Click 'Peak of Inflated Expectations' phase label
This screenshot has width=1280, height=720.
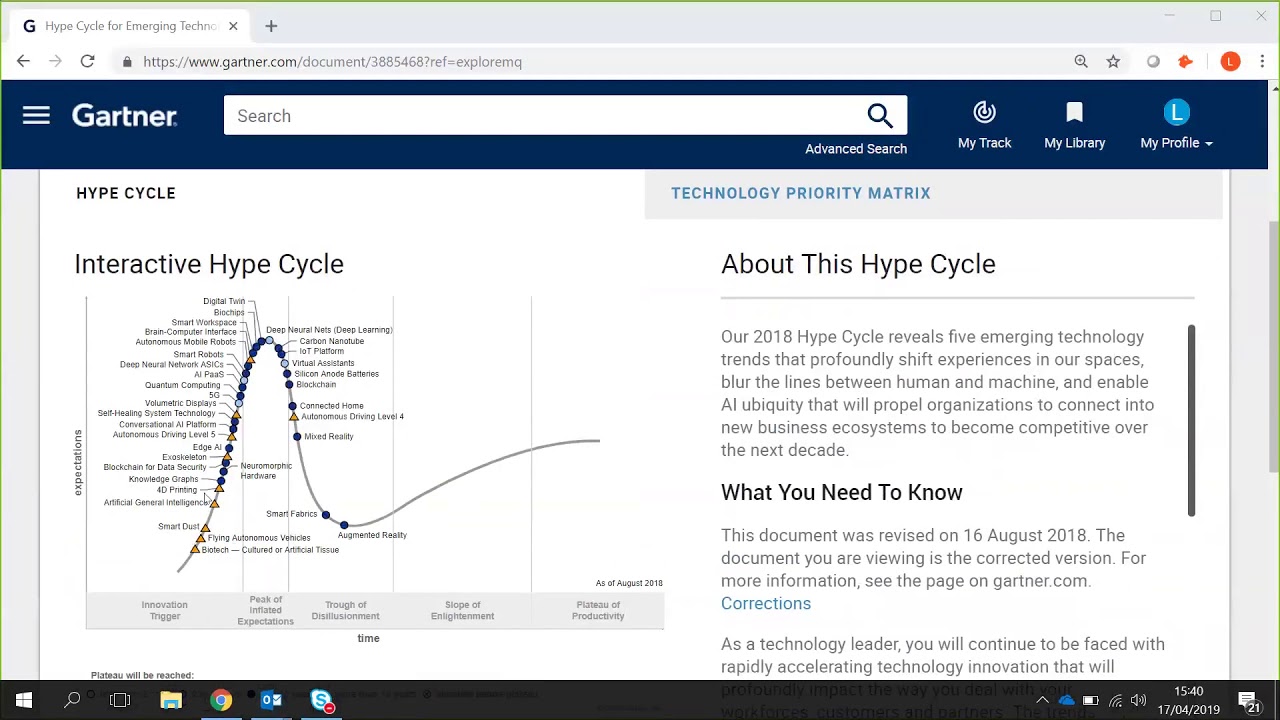(265, 610)
